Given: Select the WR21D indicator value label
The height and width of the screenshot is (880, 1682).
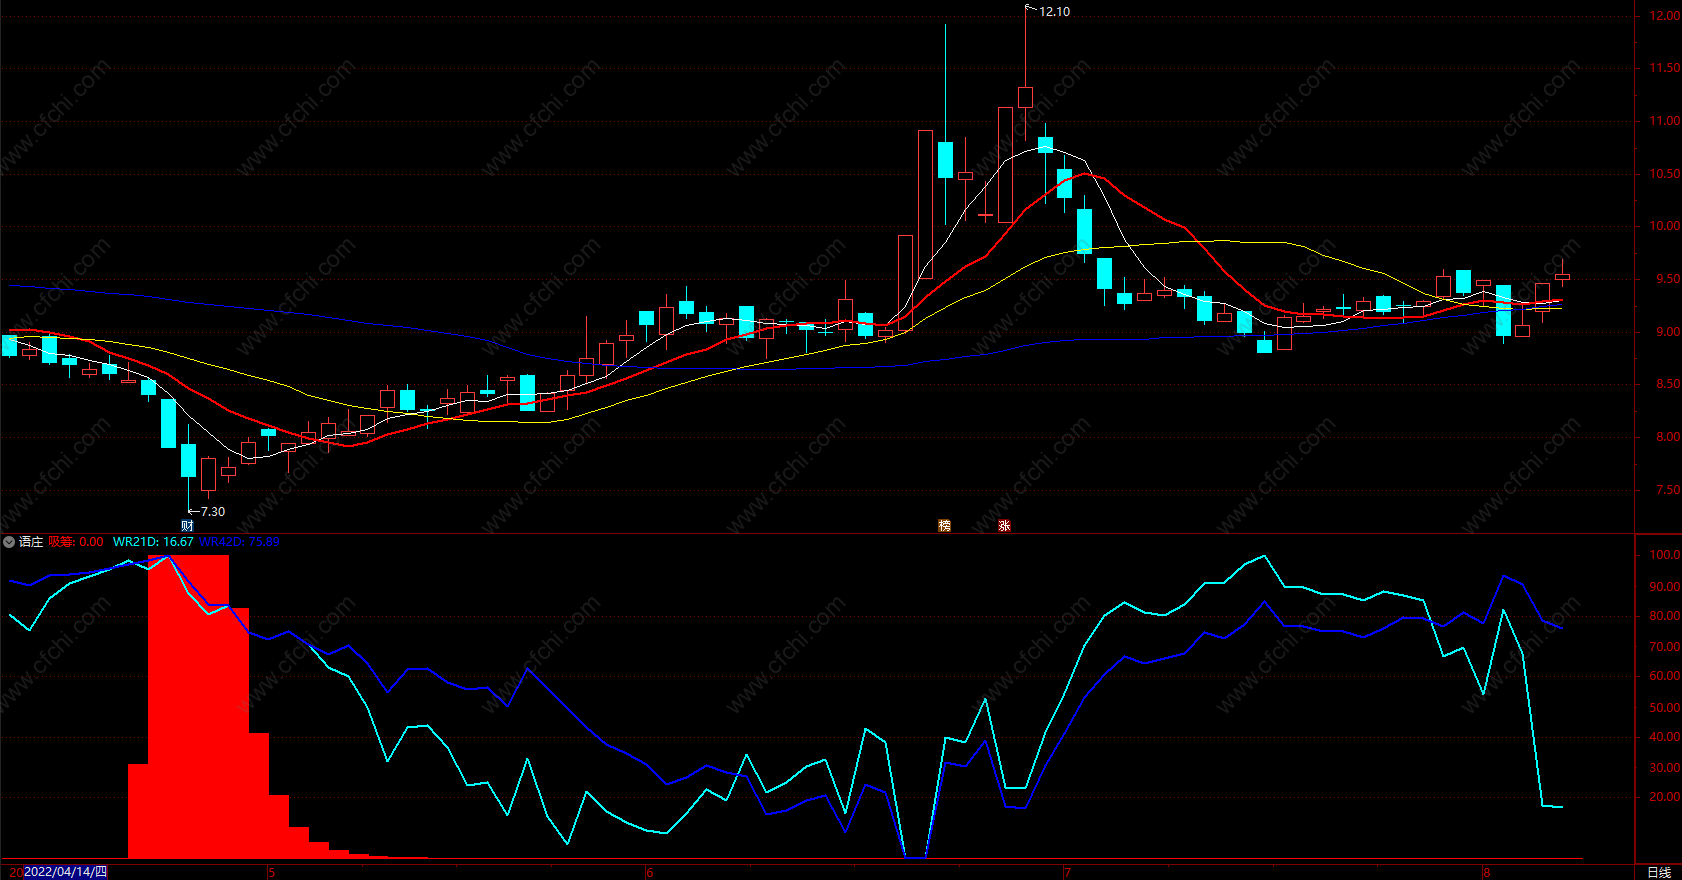Looking at the screenshot, I should pos(153,542).
